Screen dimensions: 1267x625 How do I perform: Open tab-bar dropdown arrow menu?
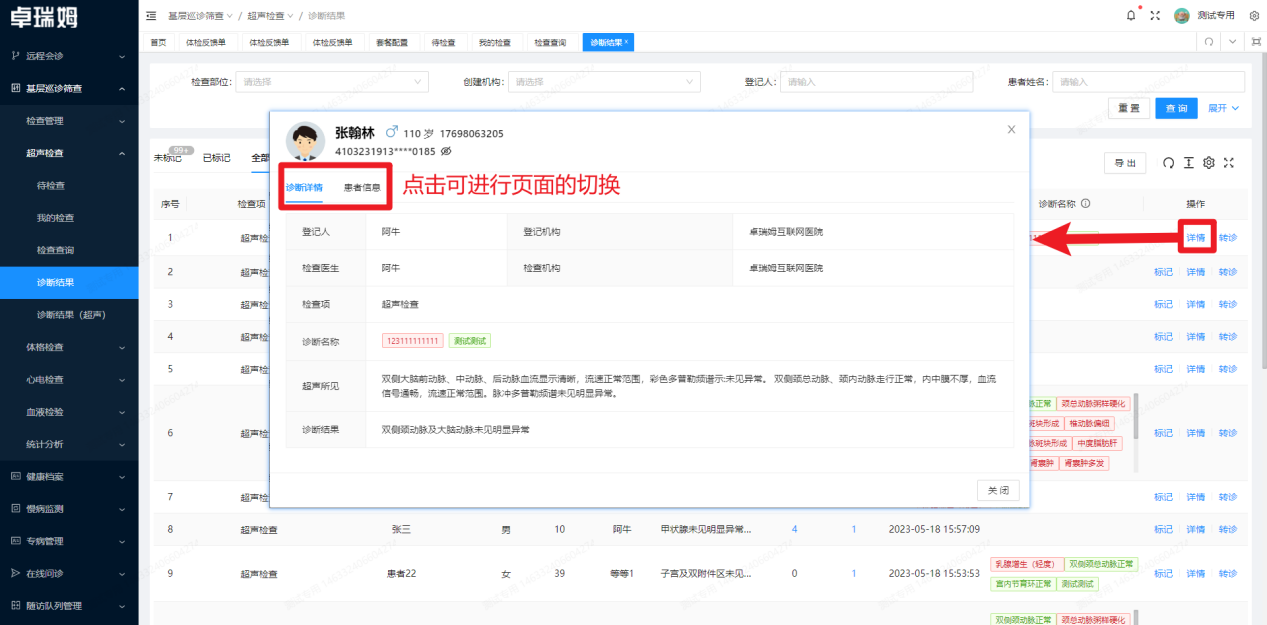pyautogui.click(x=1232, y=42)
